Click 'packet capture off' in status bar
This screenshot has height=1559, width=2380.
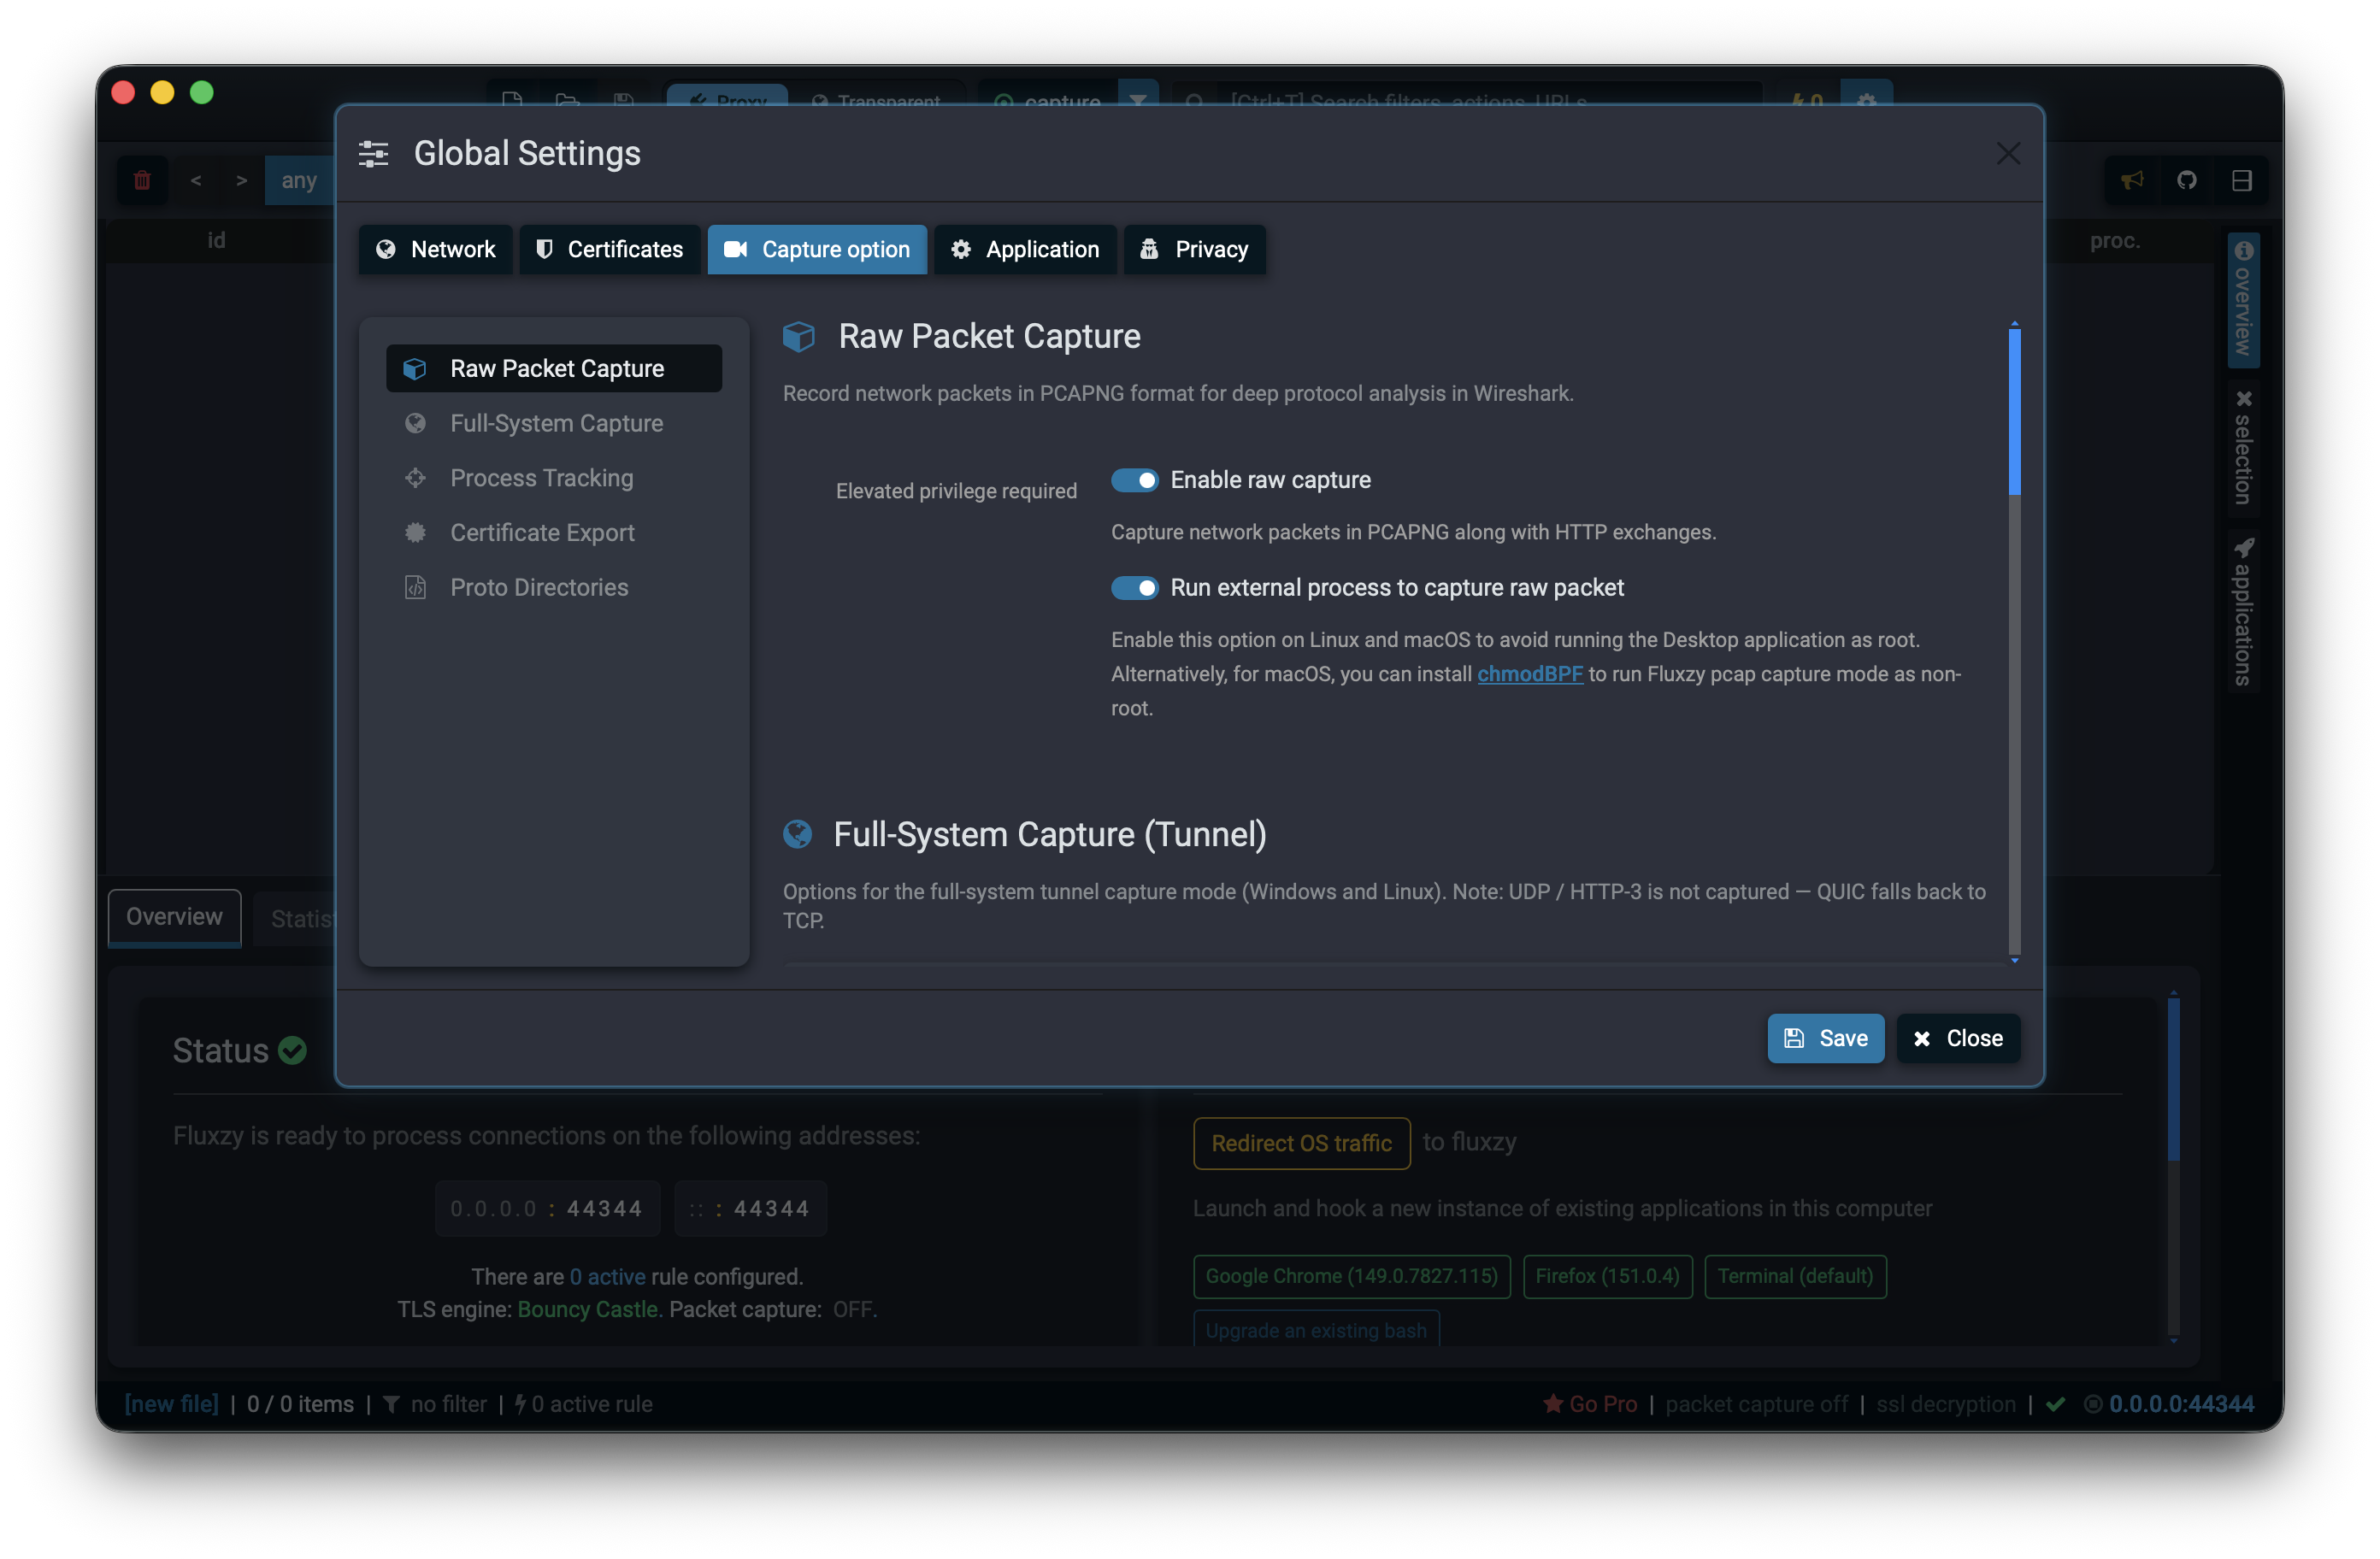[1756, 1404]
